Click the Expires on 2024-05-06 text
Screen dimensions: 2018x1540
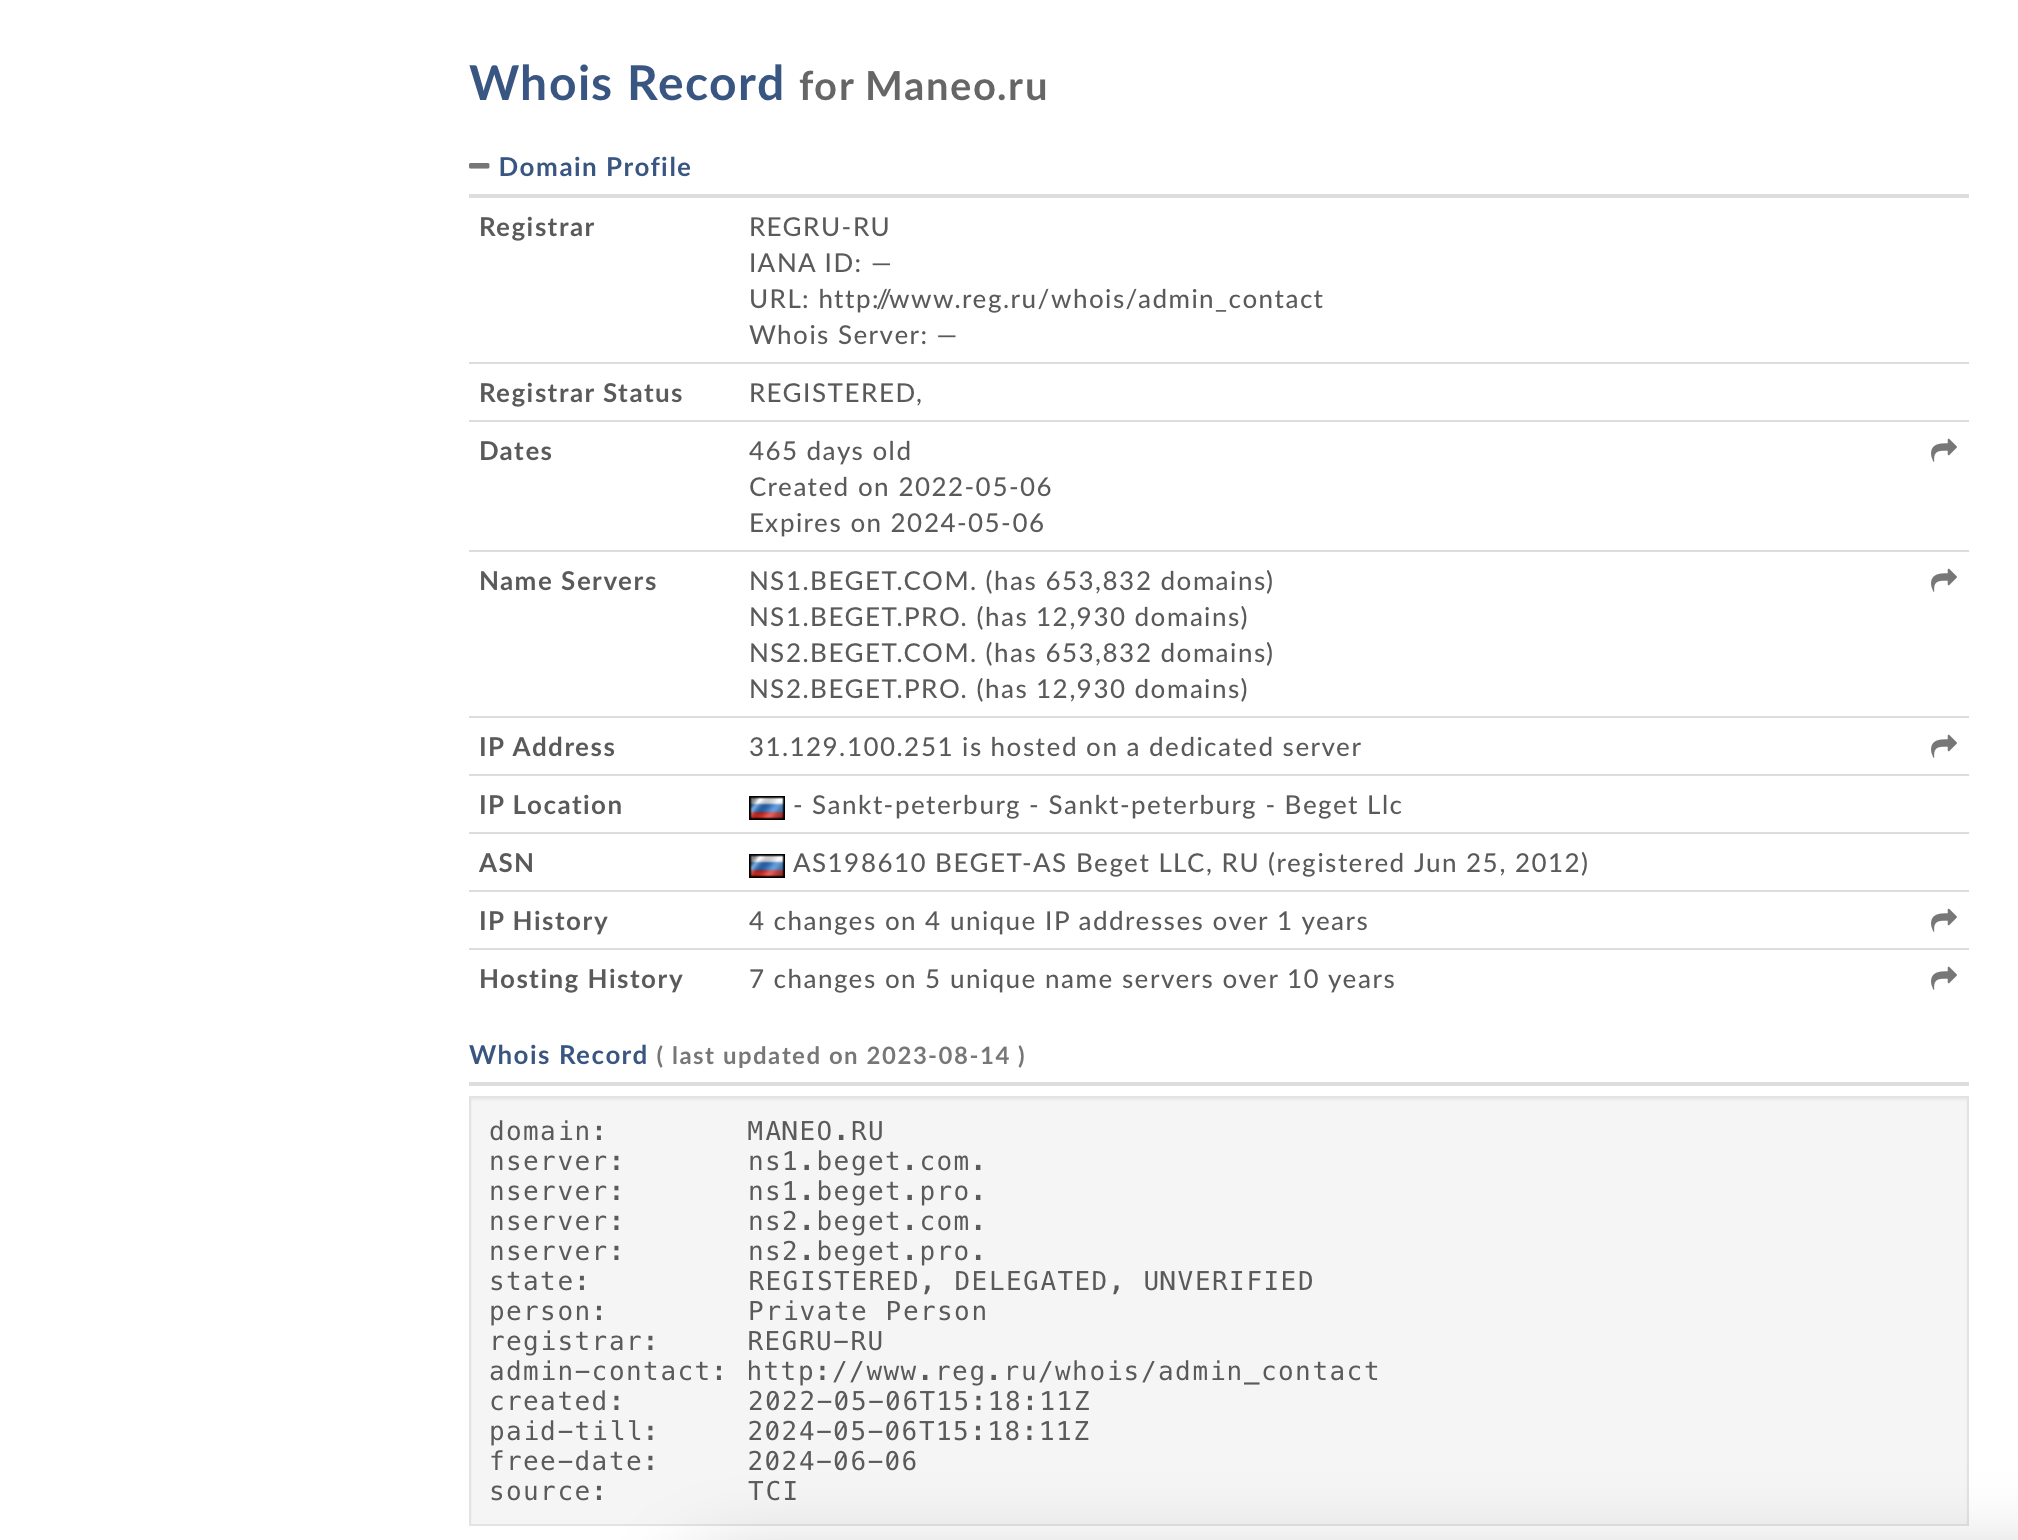896,523
